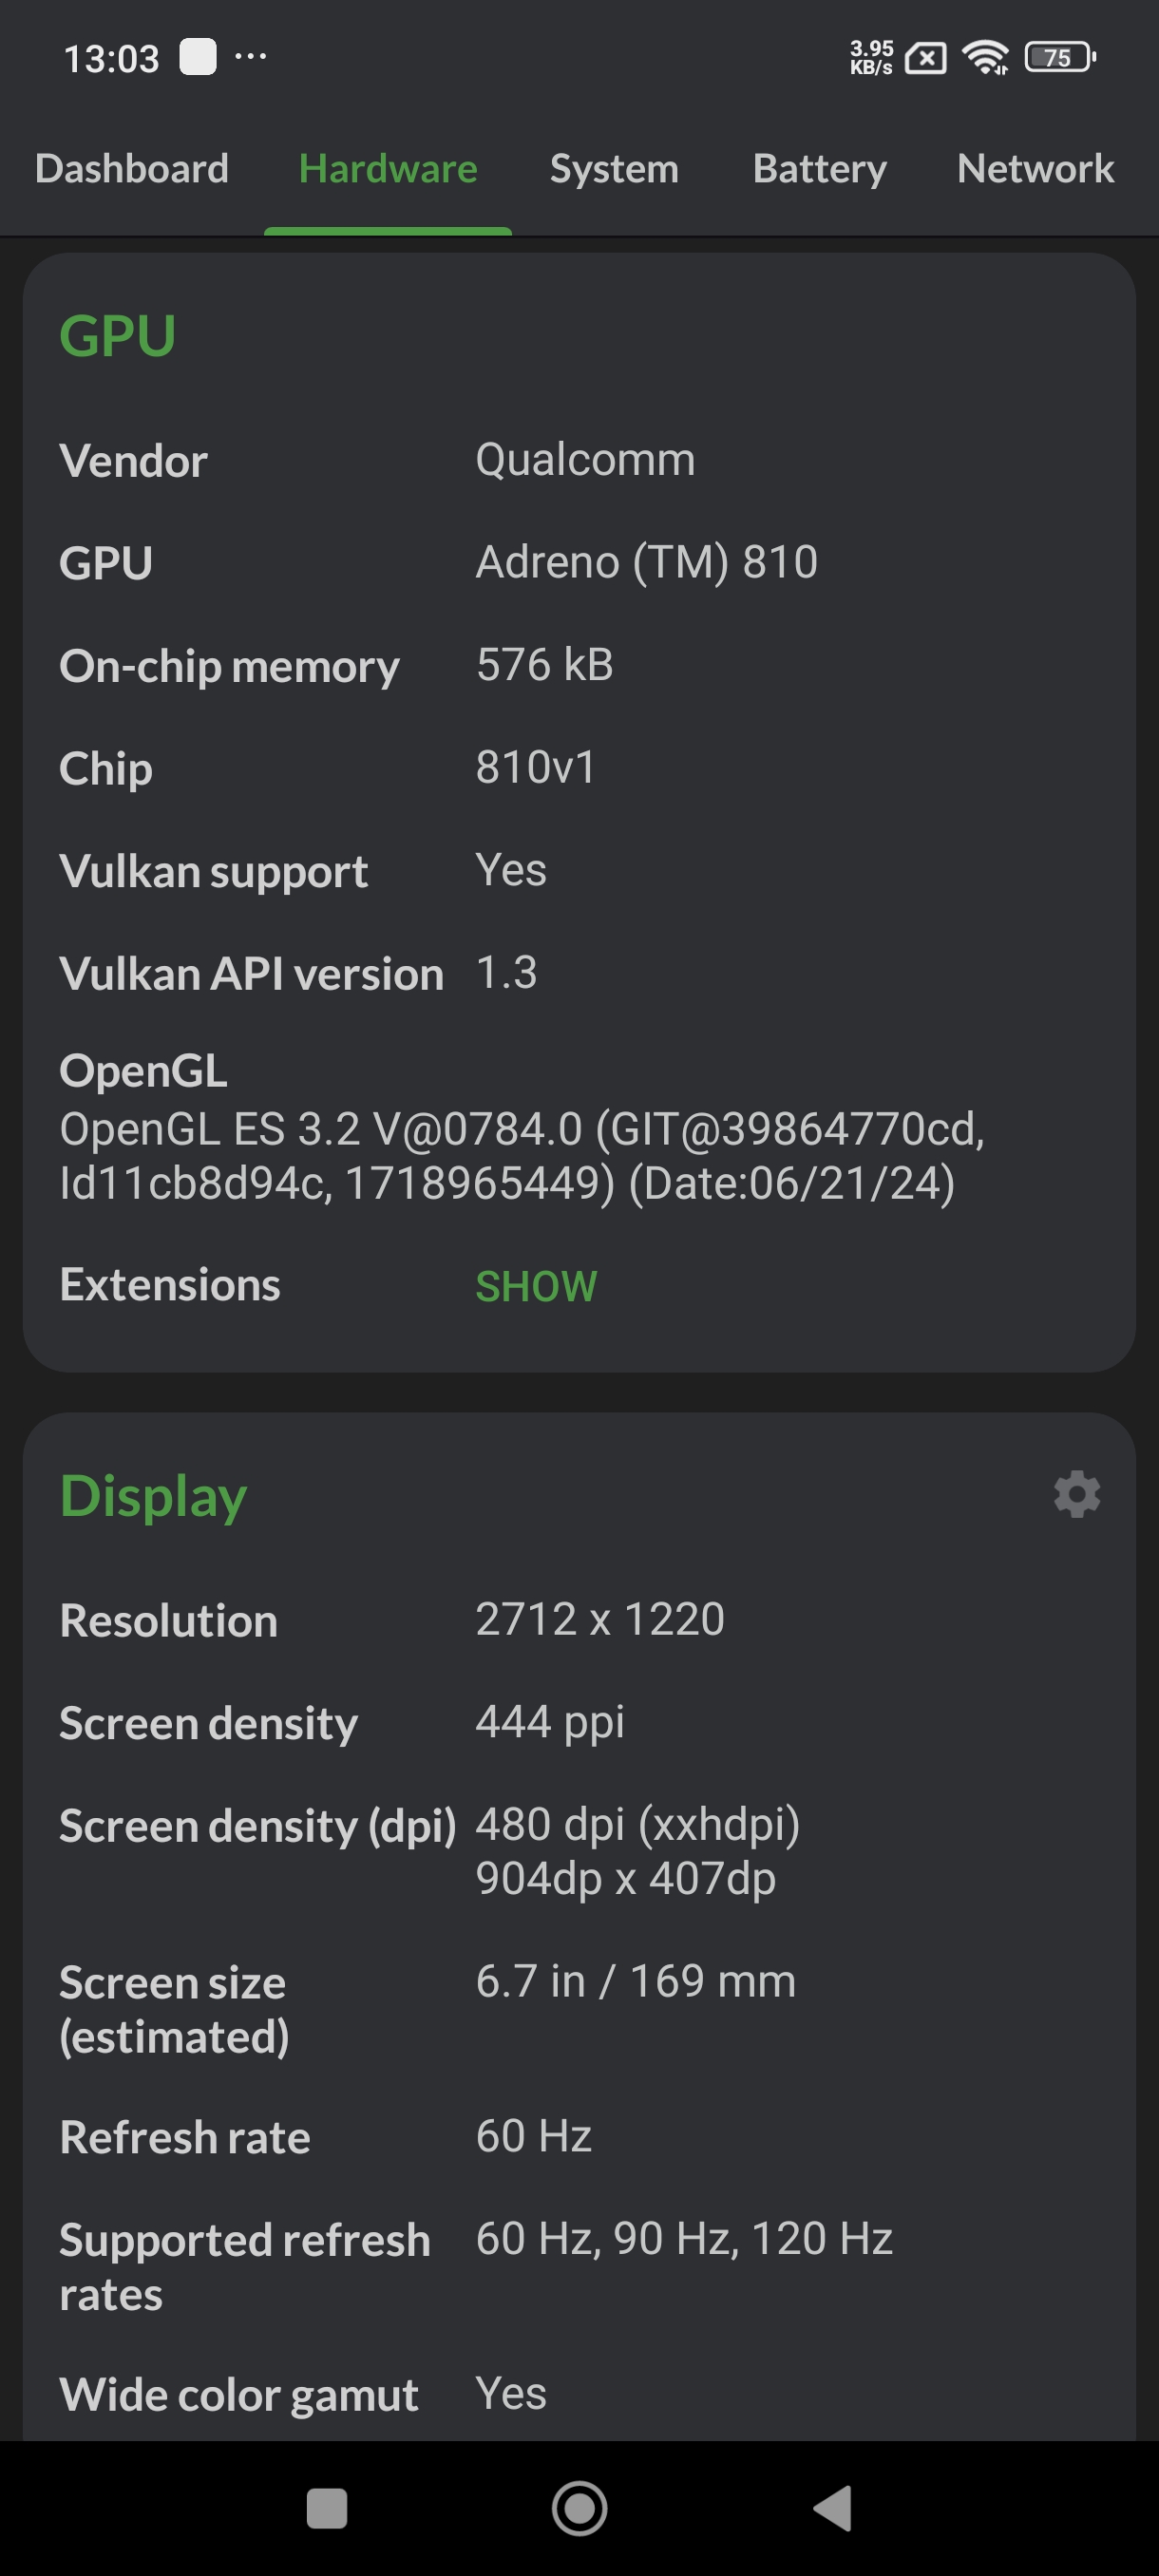This screenshot has height=2576, width=1159.
Task: Go to the Battery tab
Action: pyautogui.click(x=819, y=169)
